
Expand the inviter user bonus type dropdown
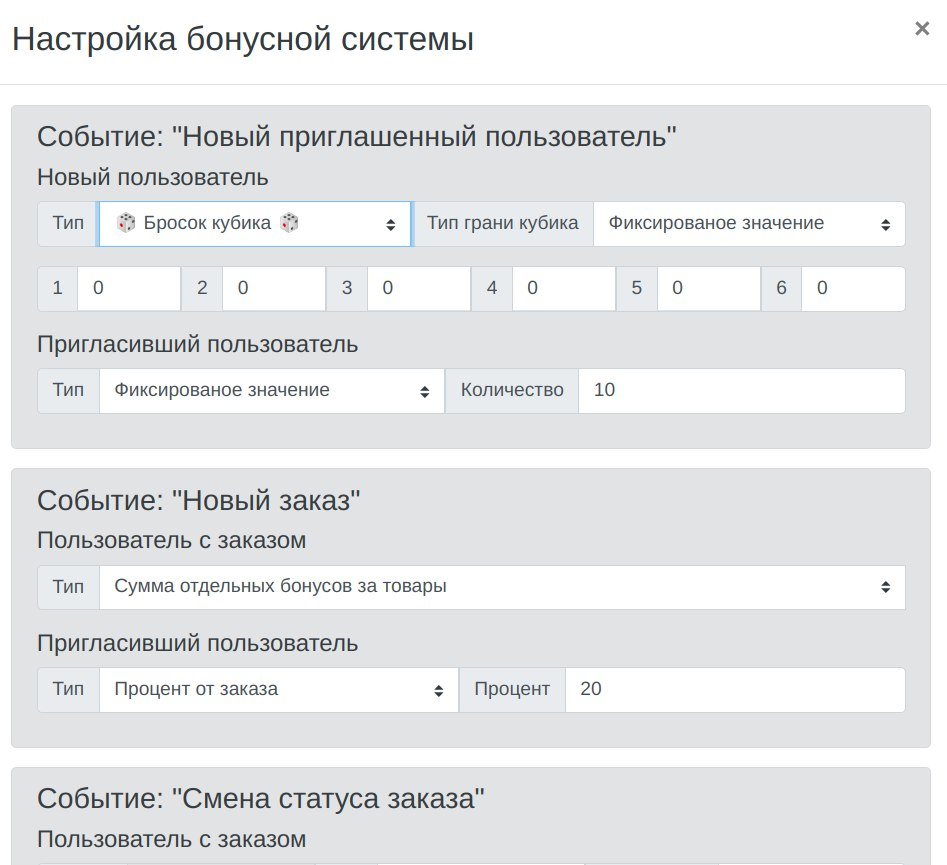coord(270,390)
